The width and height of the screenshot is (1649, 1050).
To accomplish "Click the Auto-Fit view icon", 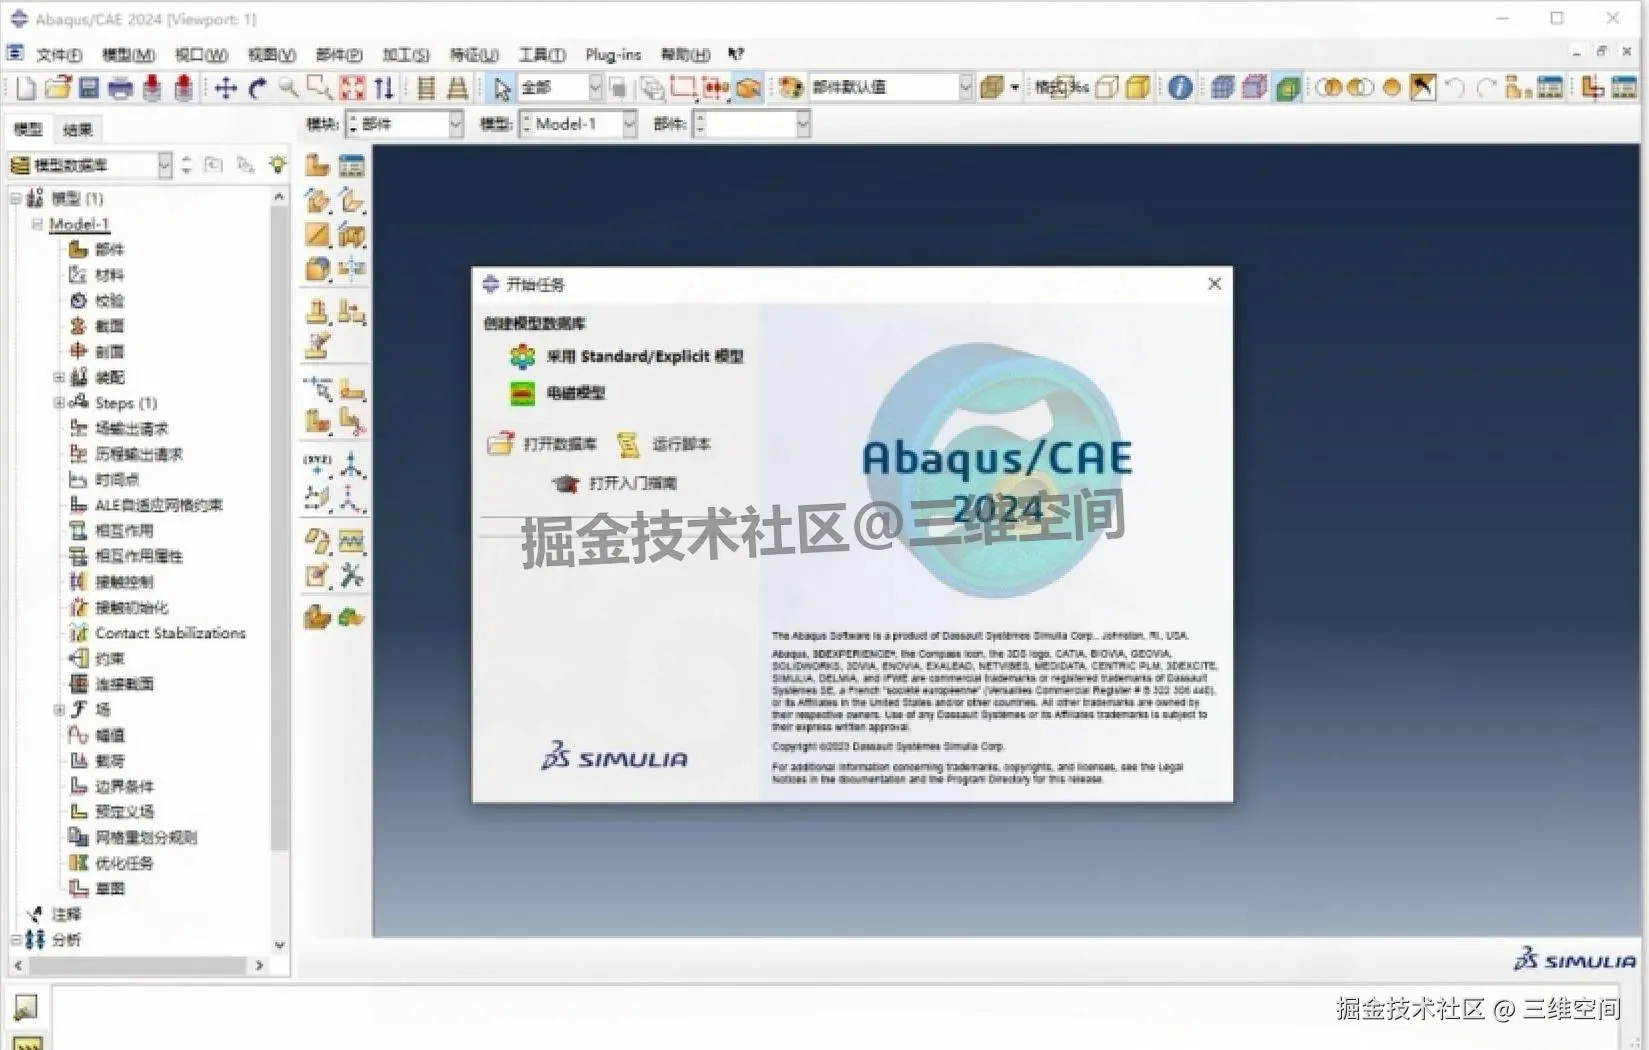I will [x=352, y=88].
